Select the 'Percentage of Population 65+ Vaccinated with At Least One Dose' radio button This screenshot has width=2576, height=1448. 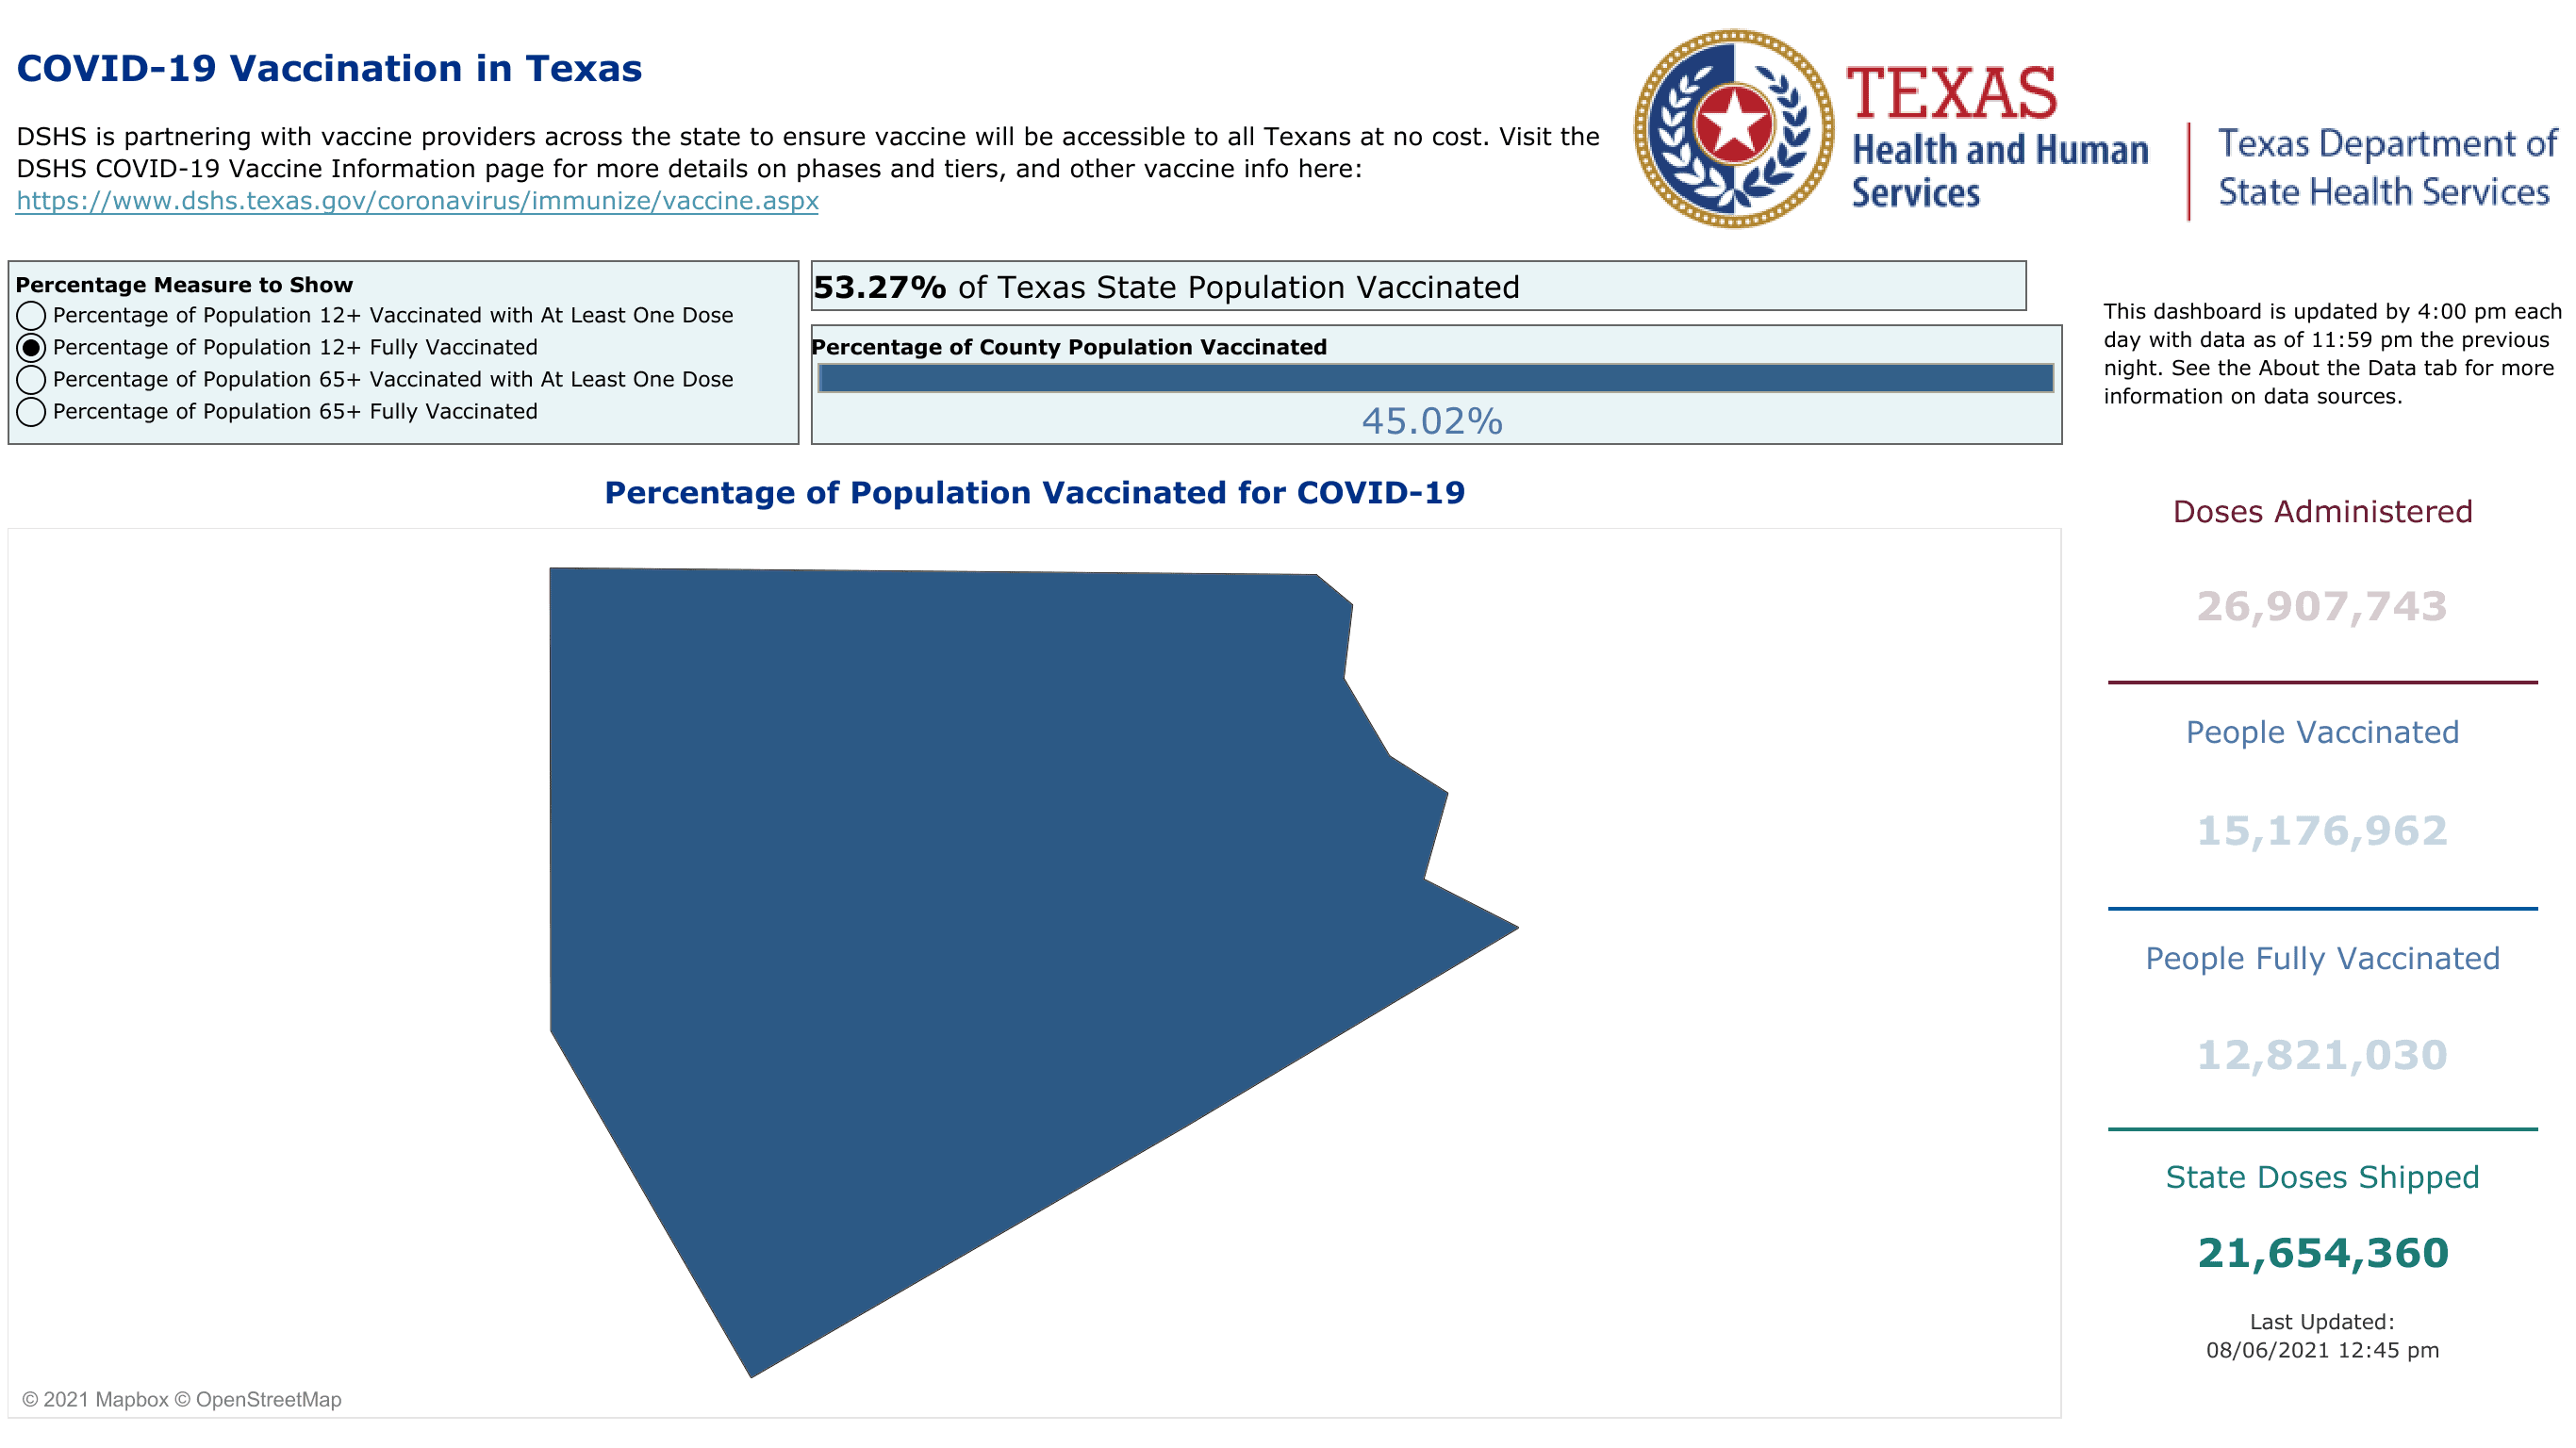[36, 378]
